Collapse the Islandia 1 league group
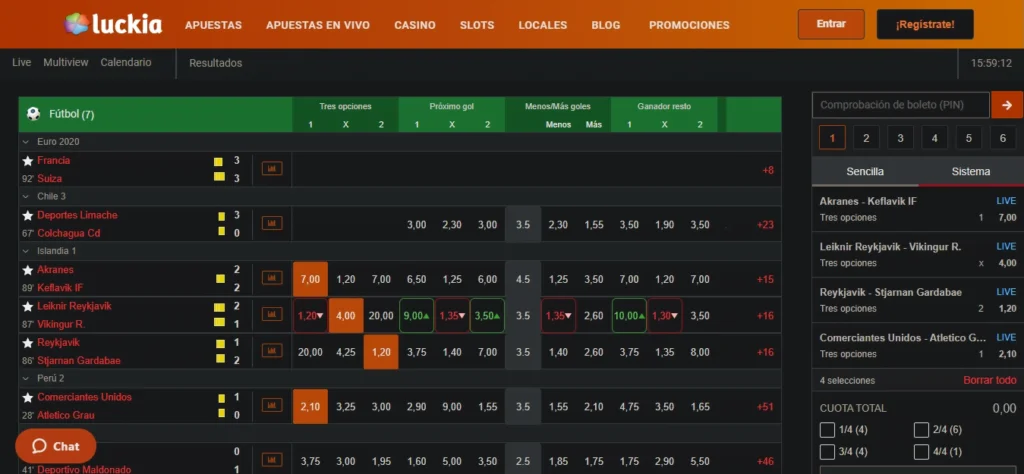This screenshot has height=474, width=1024. 25,251
